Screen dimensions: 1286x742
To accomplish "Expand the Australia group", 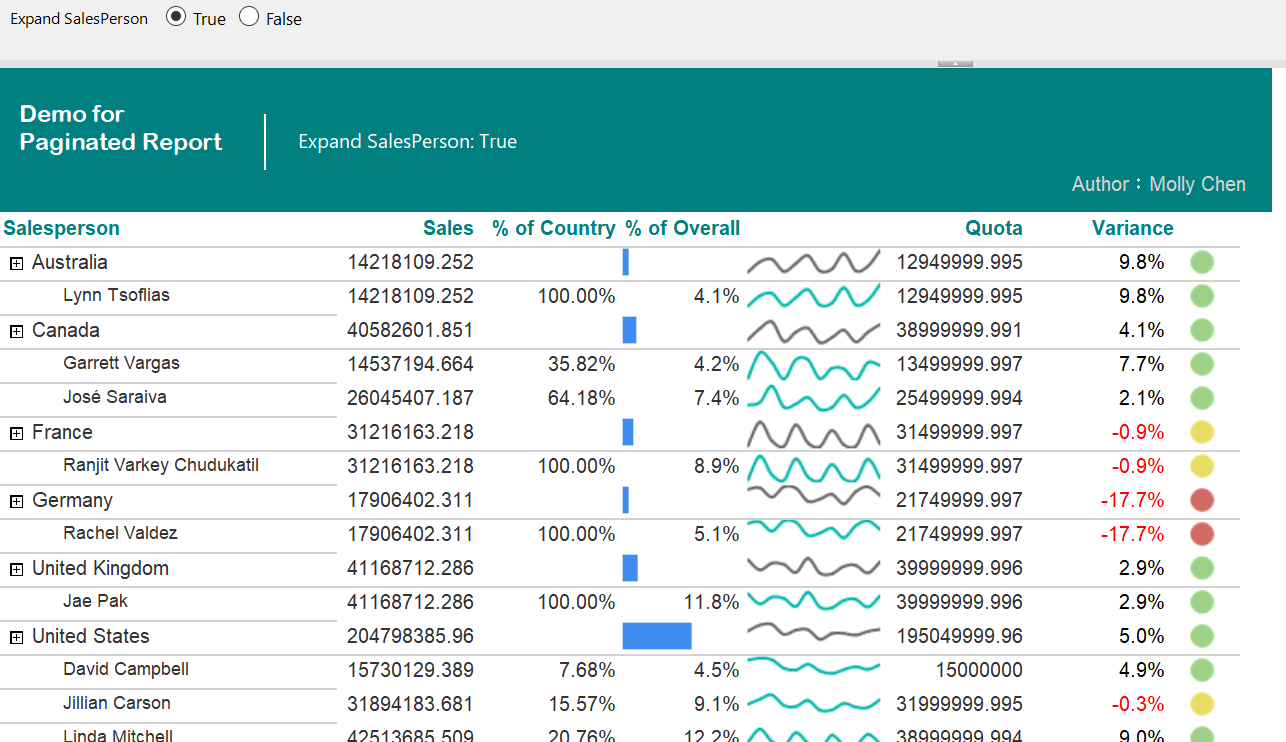I will [x=14, y=262].
